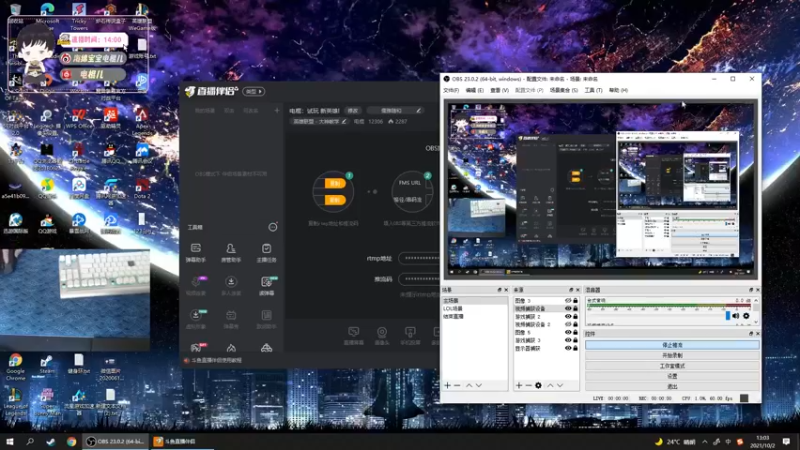Copy rtmp address with upper orange 复制 button

coord(334,184)
